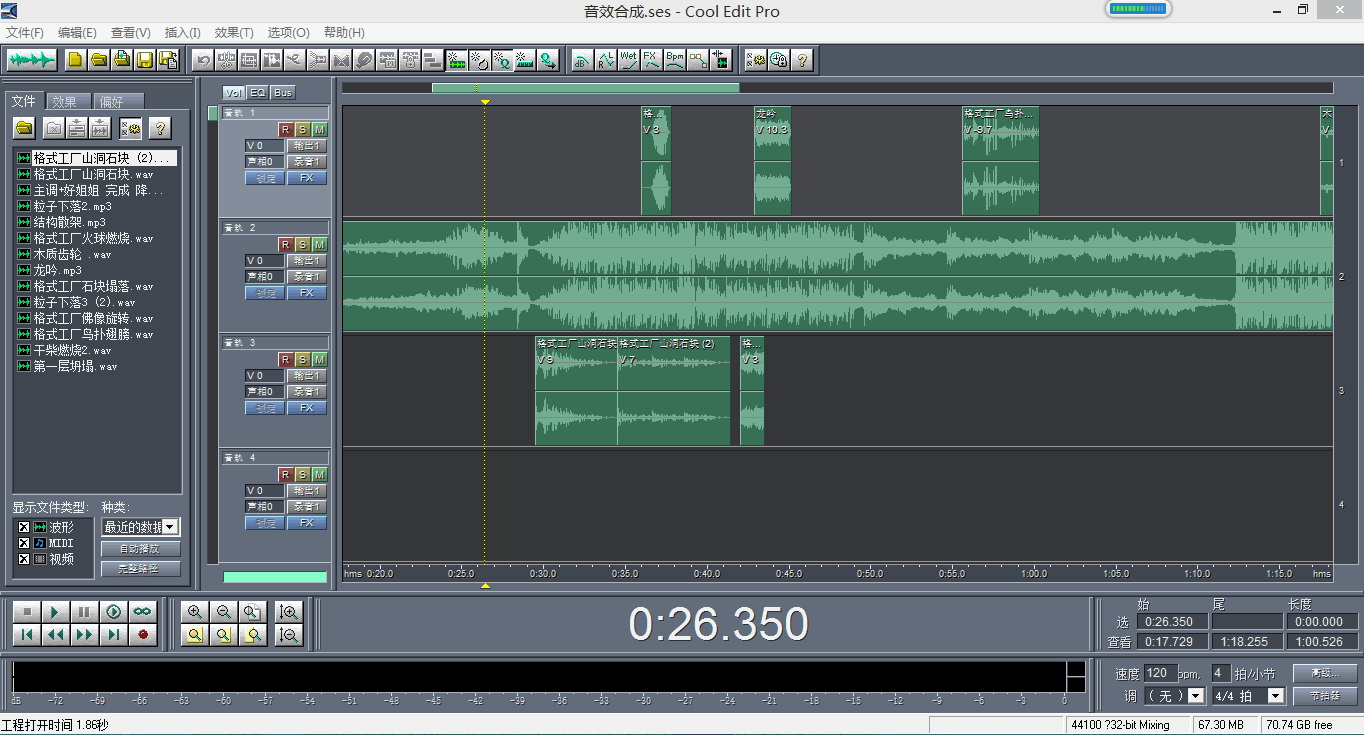Click the 完整路径 full path button
The height and width of the screenshot is (735, 1364).
click(141, 569)
